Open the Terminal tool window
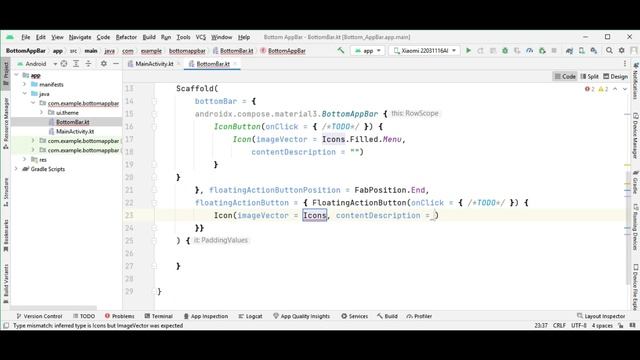This screenshot has width=640, height=360. 159,316
